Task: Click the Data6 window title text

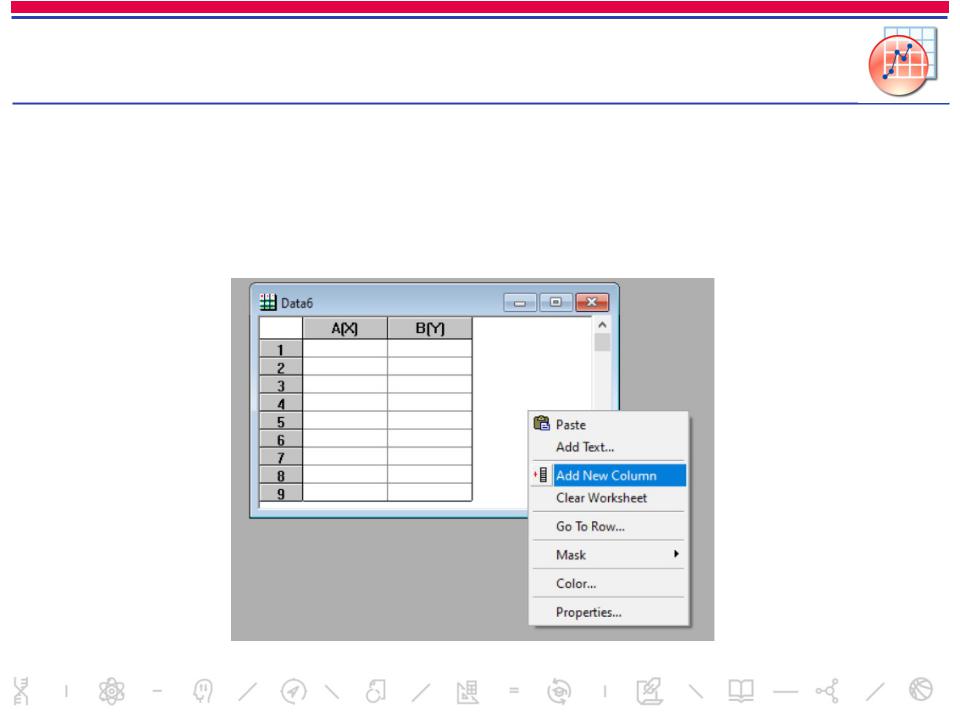Action: pyautogui.click(x=297, y=303)
